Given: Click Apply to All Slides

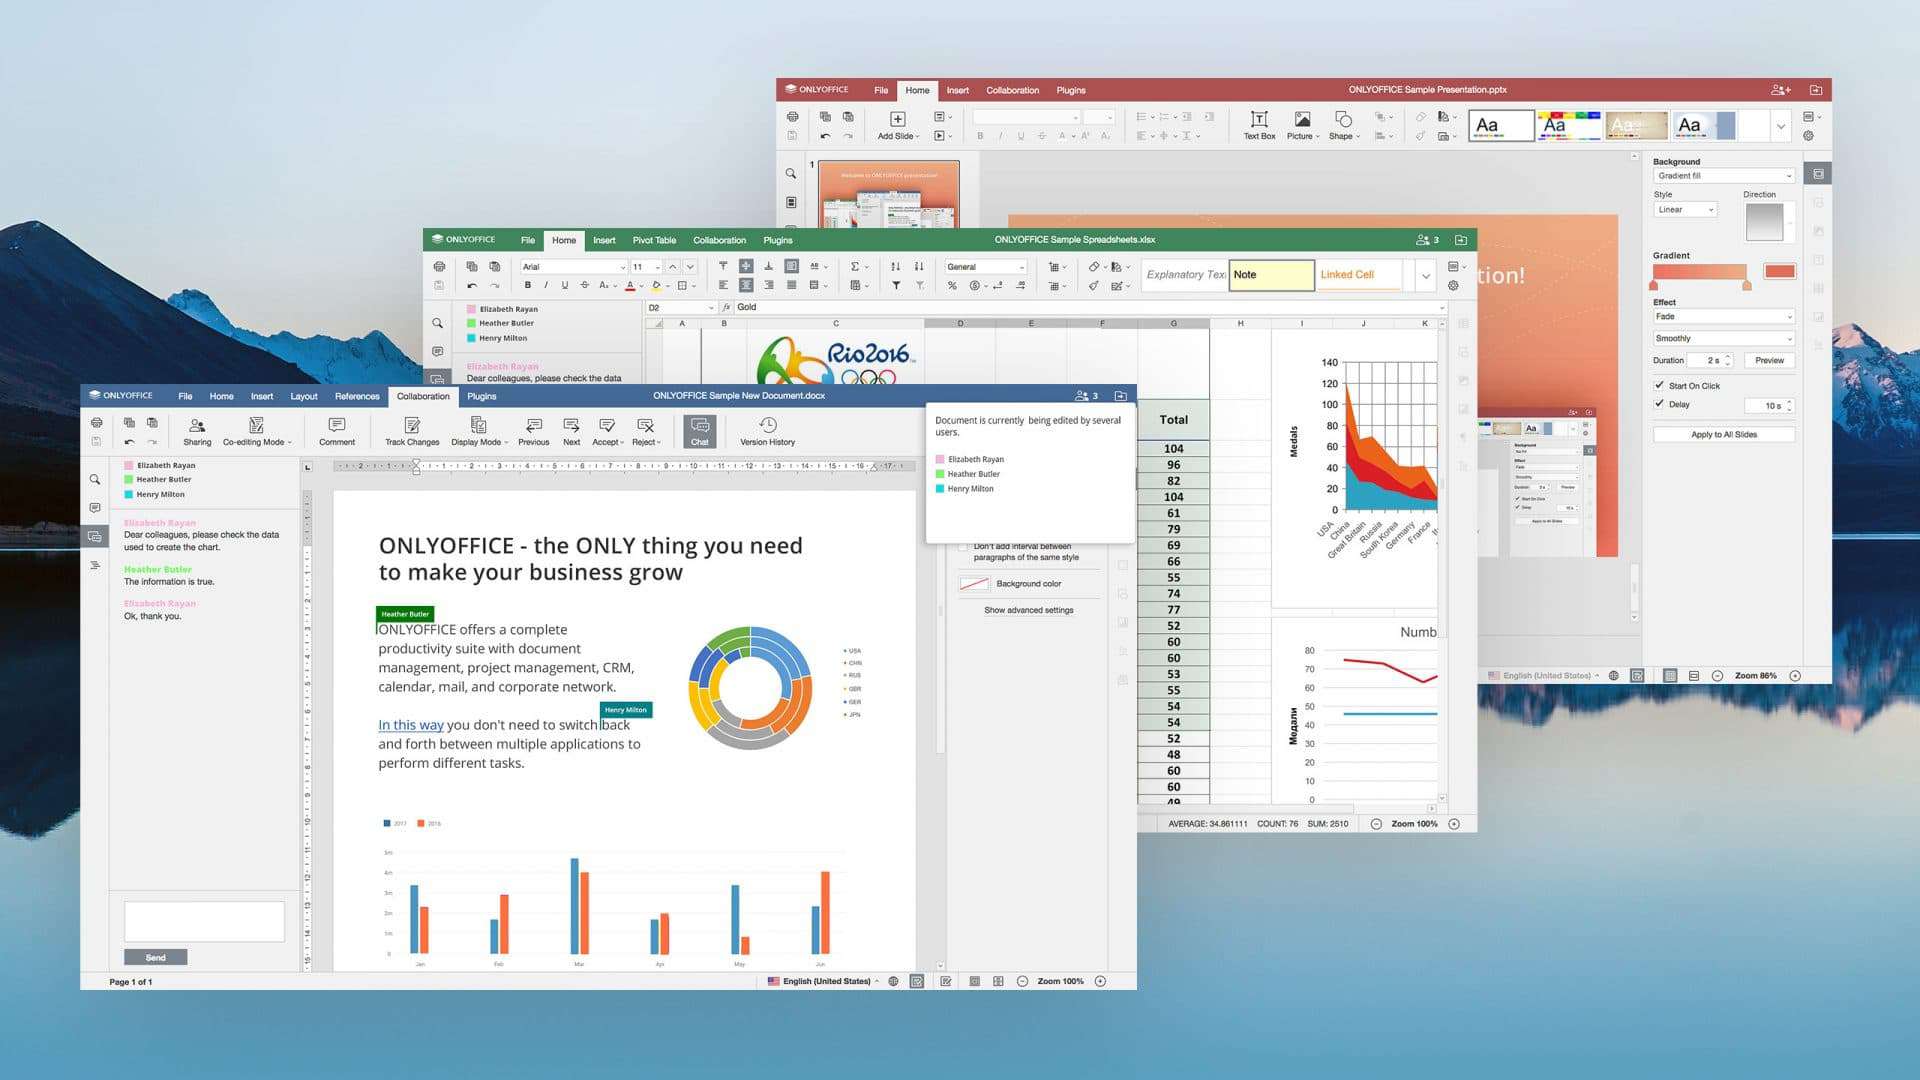Looking at the screenshot, I should [1722, 434].
